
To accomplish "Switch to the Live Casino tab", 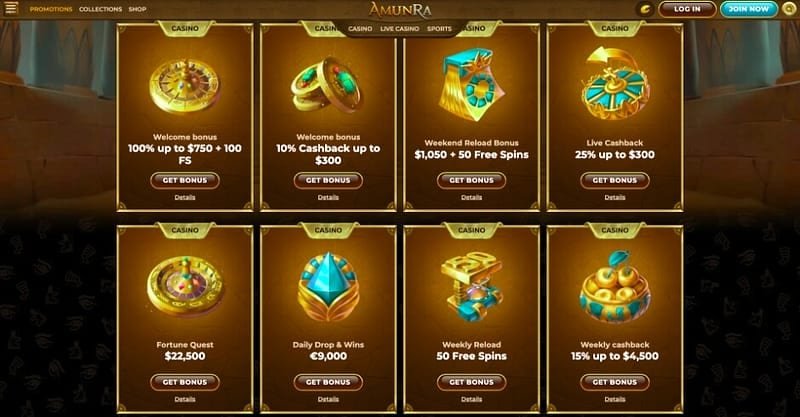I will pos(399,29).
